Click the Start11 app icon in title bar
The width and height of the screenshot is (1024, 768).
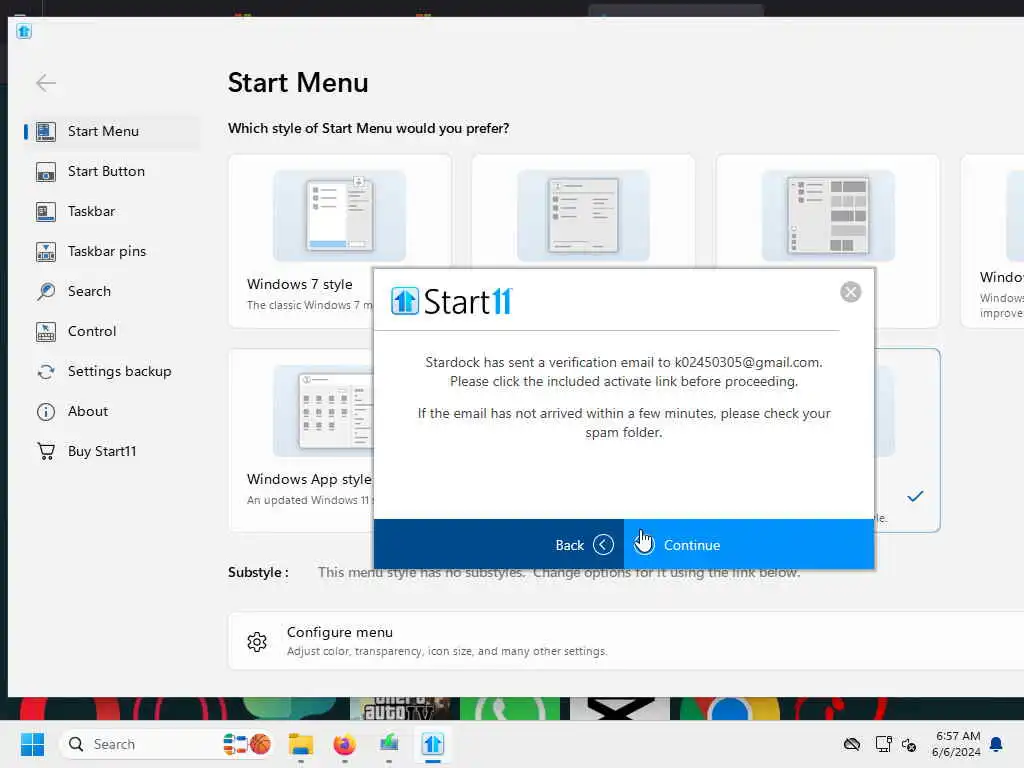(24, 31)
